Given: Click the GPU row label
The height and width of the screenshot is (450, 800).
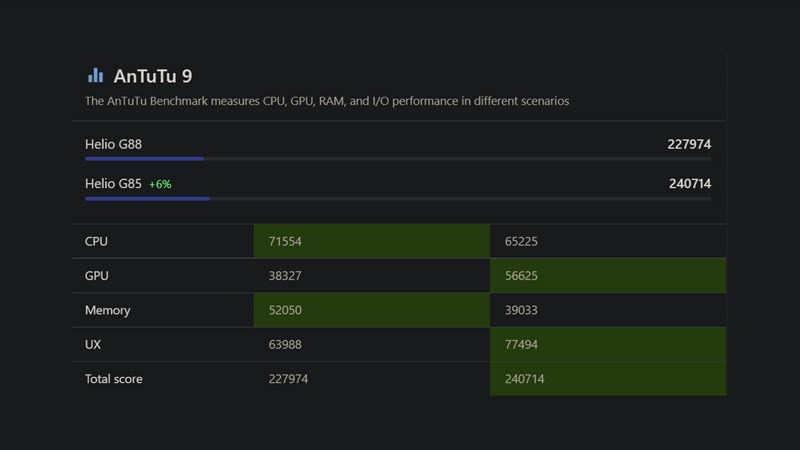Looking at the screenshot, I should click(97, 275).
